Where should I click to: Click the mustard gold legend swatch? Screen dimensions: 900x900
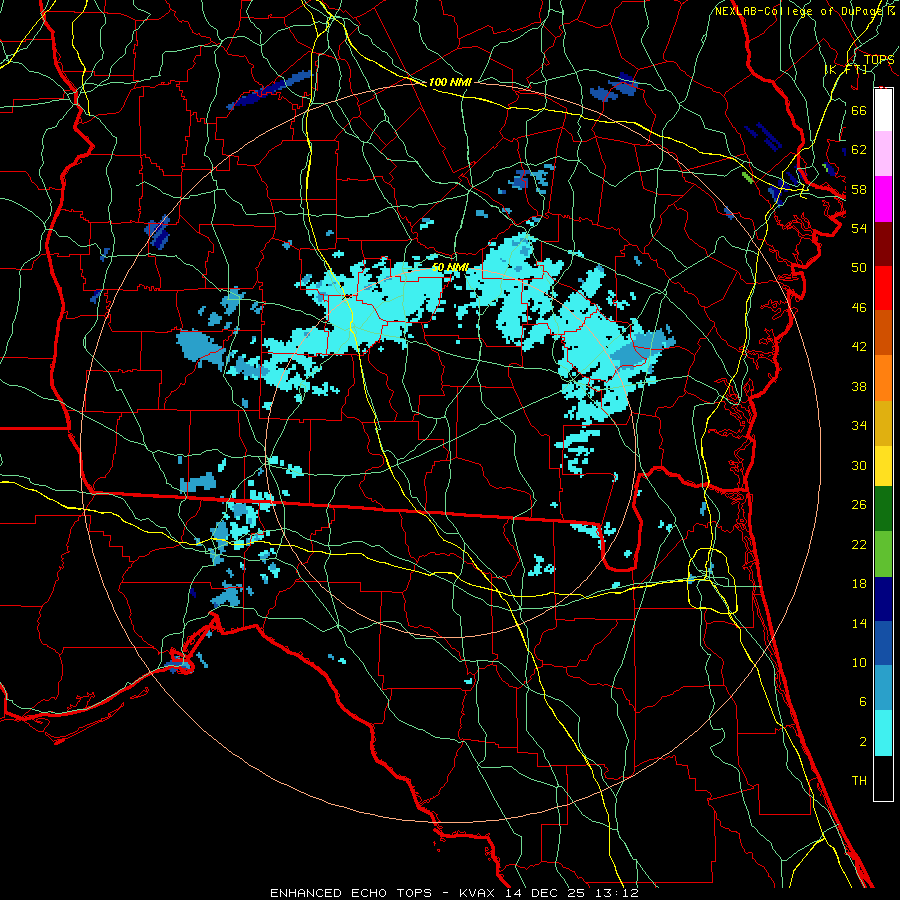tap(883, 423)
